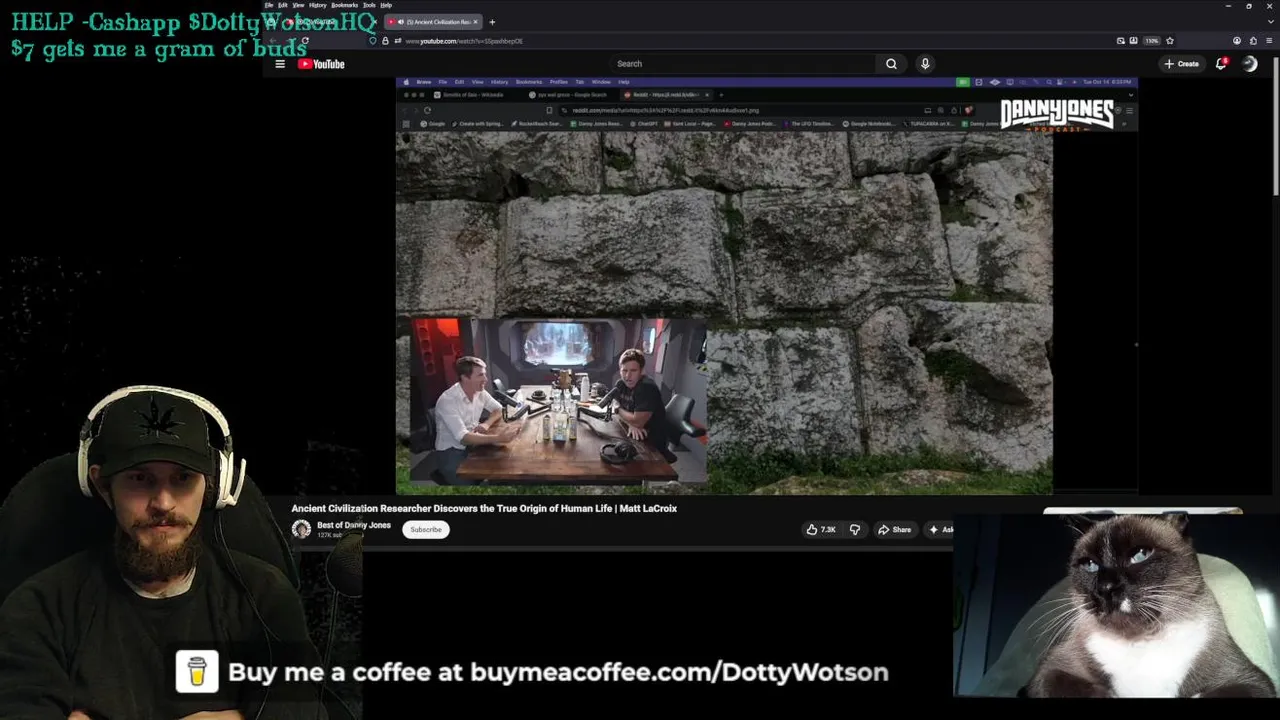Dislike the video using thumbs-down icon
Screen dimensions: 1280x720
[x=855, y=530]
